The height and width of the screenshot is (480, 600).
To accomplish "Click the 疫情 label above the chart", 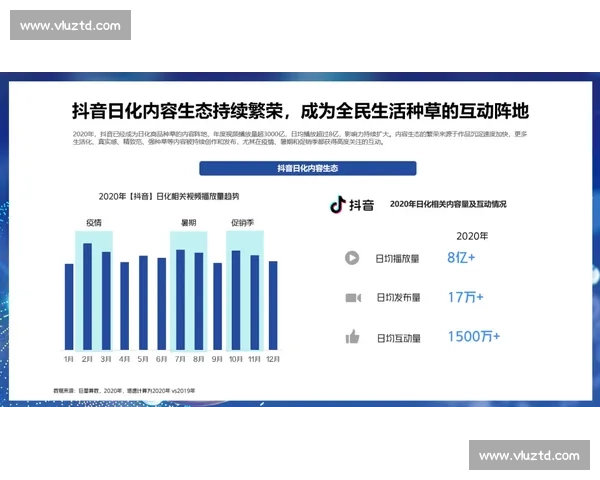I will [x=93, y=222].
